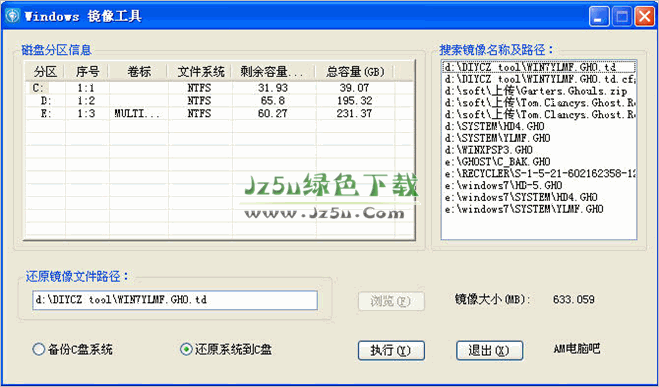Click the app icon in the title bar
659x387 pixels.
pyautogui.click(x=13, y=16)
